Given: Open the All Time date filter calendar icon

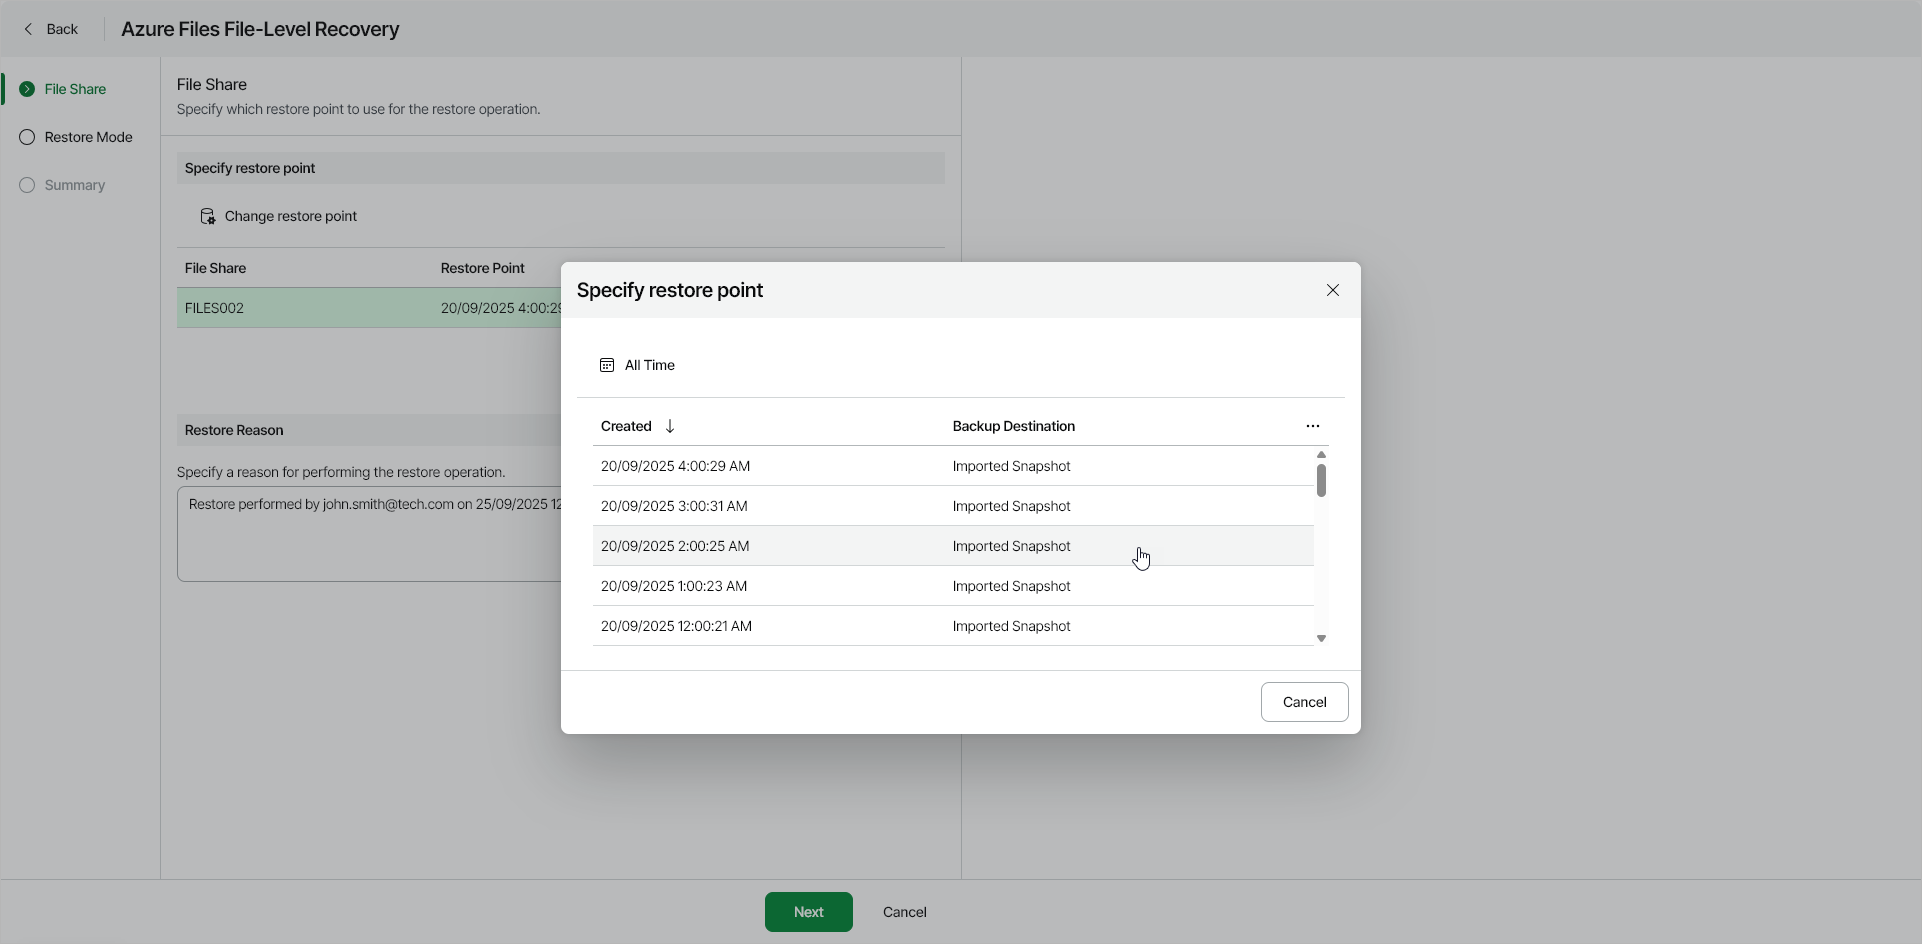Looking at the screenshot, I should 607,365.
